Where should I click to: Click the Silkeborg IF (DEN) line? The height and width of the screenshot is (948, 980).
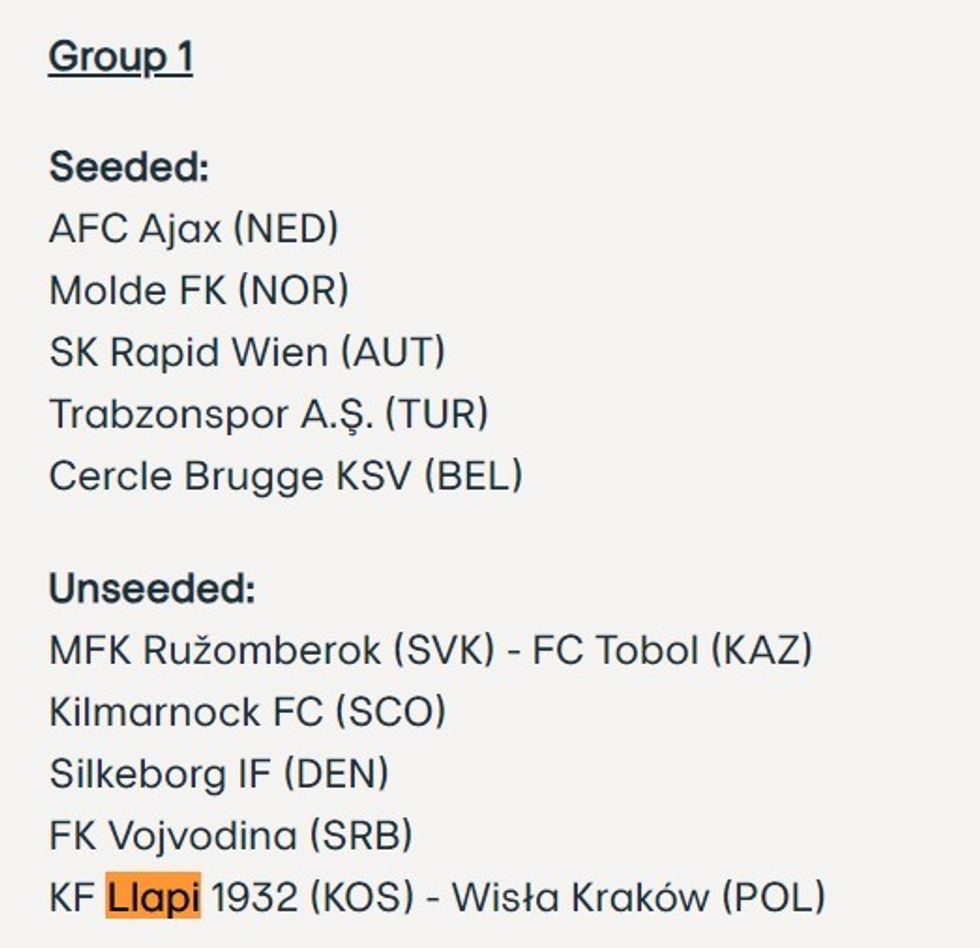(218, 774)
